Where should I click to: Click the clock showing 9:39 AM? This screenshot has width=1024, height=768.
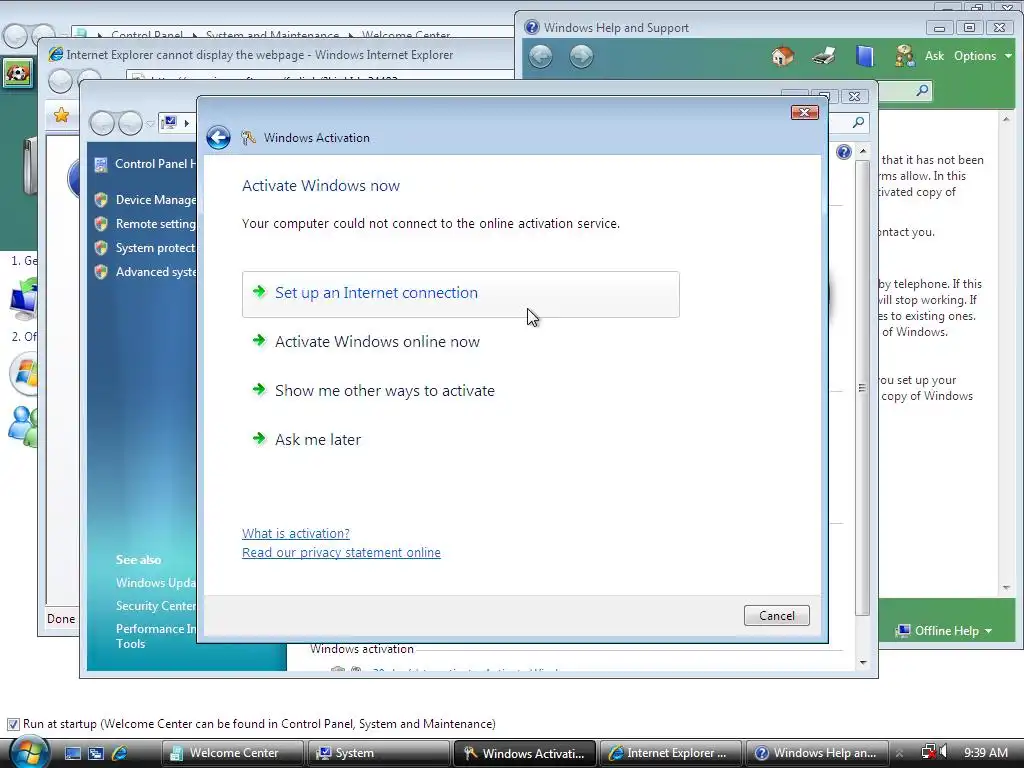click(985, 752)
